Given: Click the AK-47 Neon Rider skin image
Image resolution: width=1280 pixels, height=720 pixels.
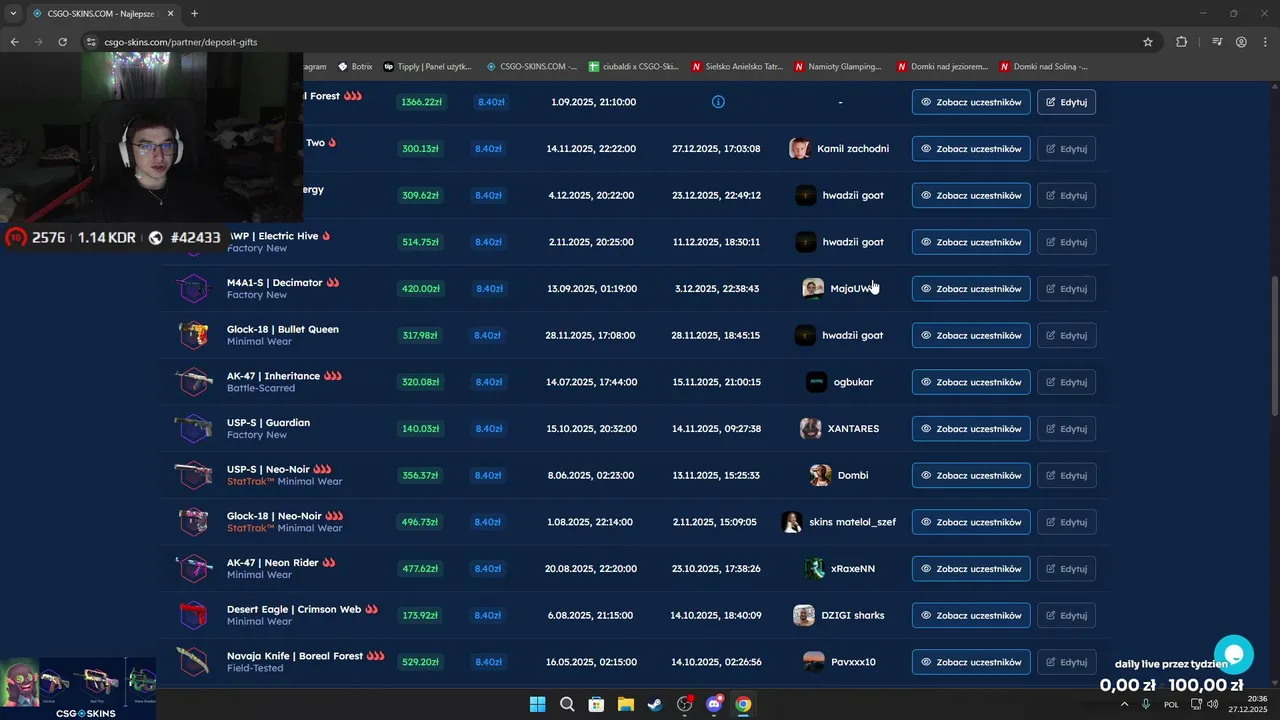Looking at the screenshot, I should [193, 569].
